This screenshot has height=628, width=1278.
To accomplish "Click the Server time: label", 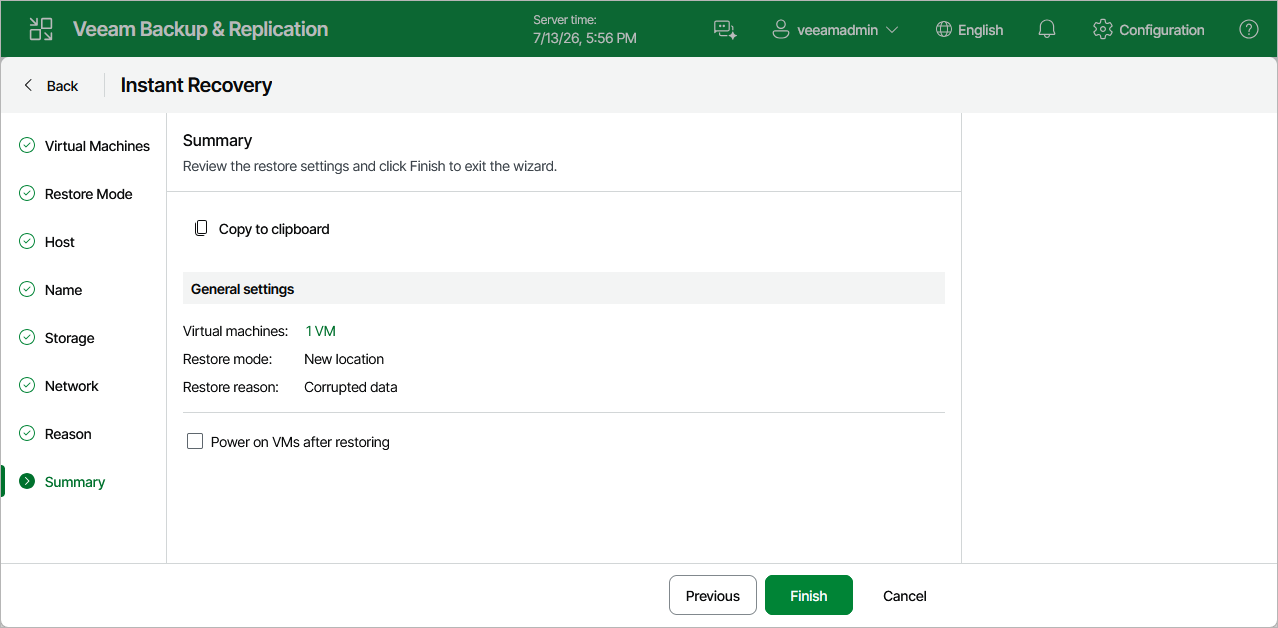I will click(x=565, y=20).
